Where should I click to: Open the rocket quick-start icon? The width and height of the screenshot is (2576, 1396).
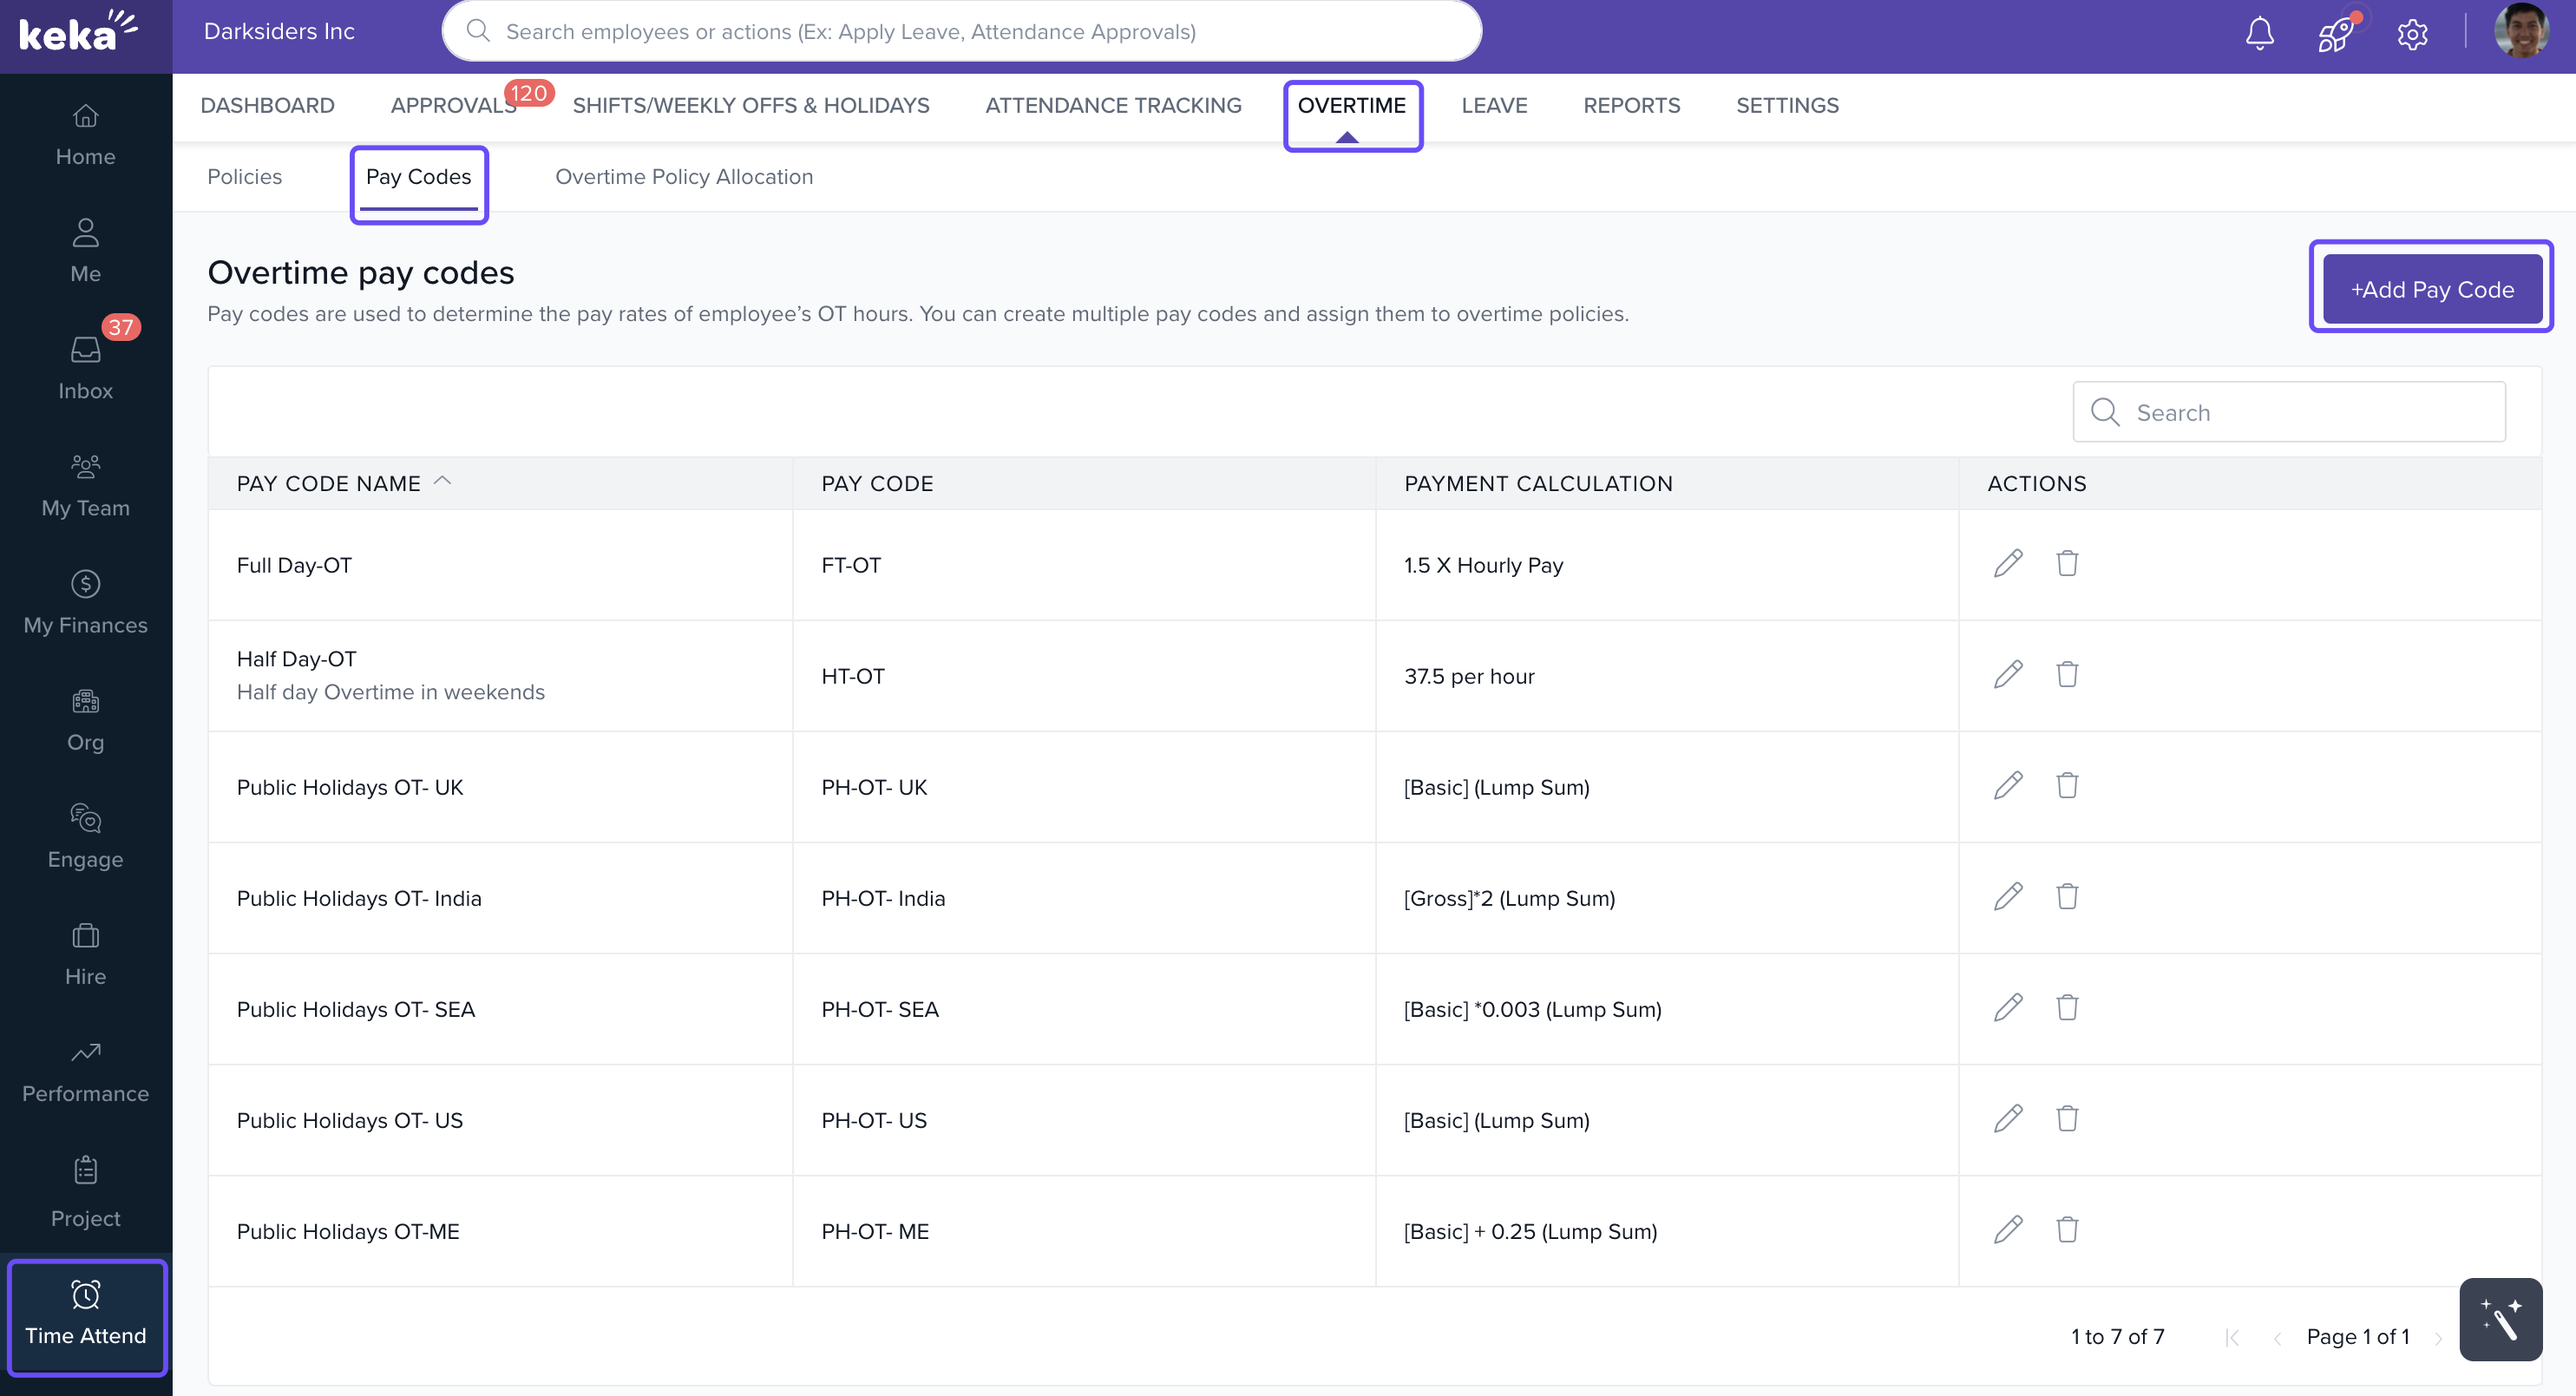pos(2335,35)
